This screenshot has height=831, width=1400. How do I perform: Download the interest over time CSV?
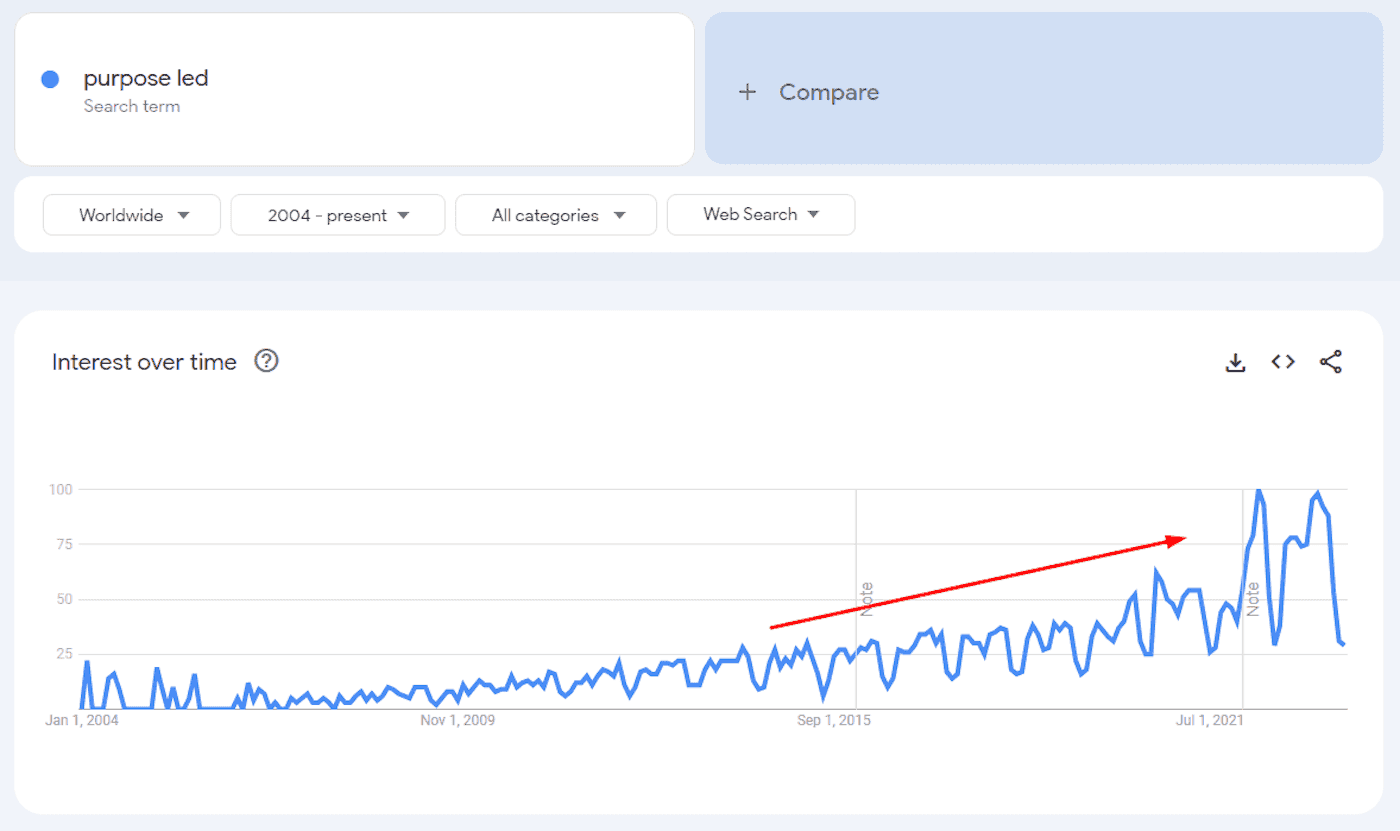coord(1235,362)
